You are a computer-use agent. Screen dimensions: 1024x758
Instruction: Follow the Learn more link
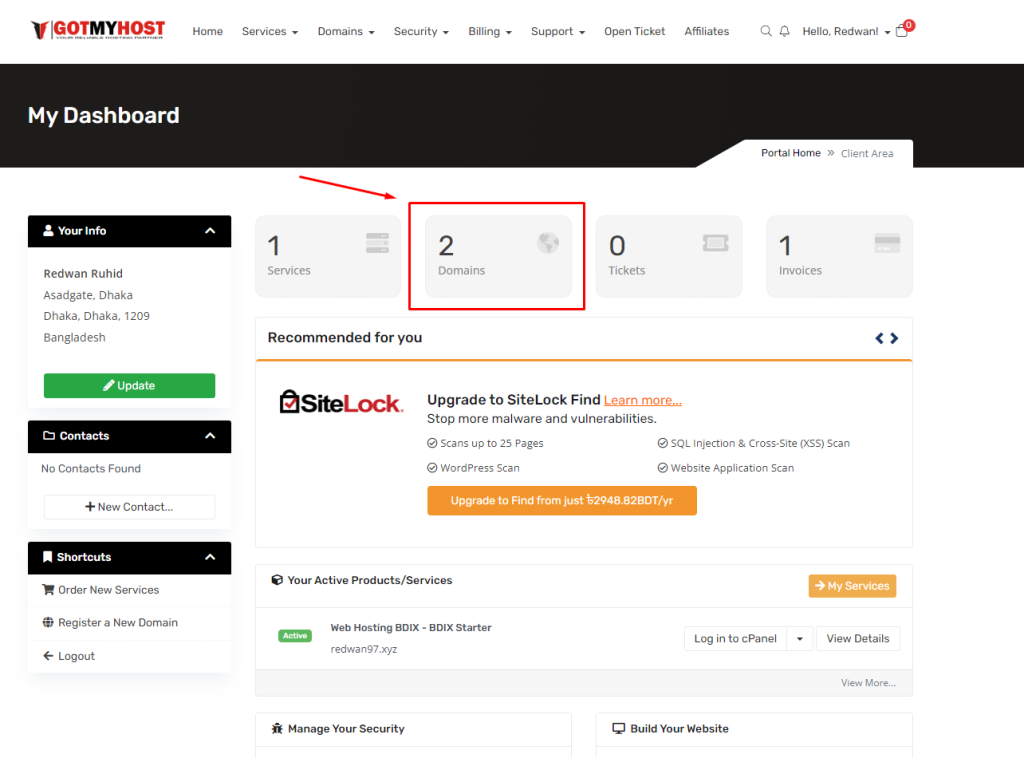click(x=642, y=400)
